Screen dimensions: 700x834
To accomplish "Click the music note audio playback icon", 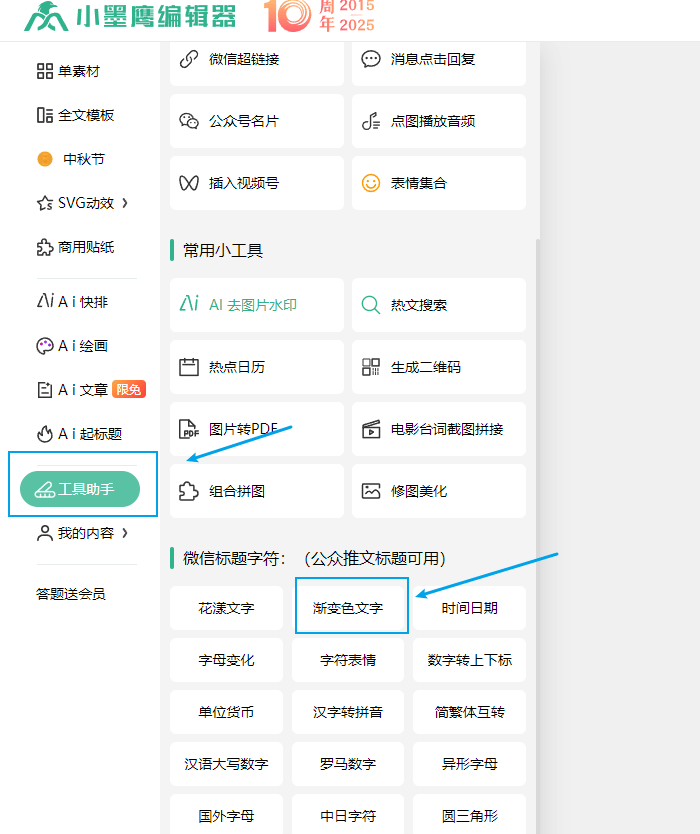I will (x=371, y=121).
